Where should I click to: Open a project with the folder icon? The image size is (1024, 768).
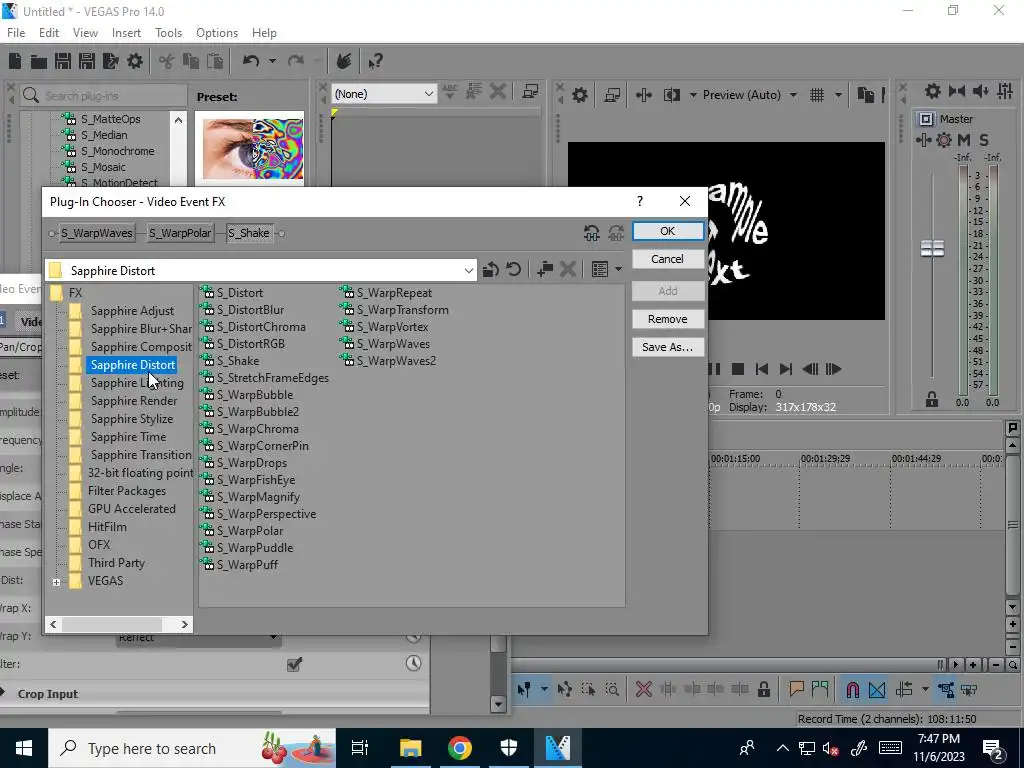tap(39, 61)
